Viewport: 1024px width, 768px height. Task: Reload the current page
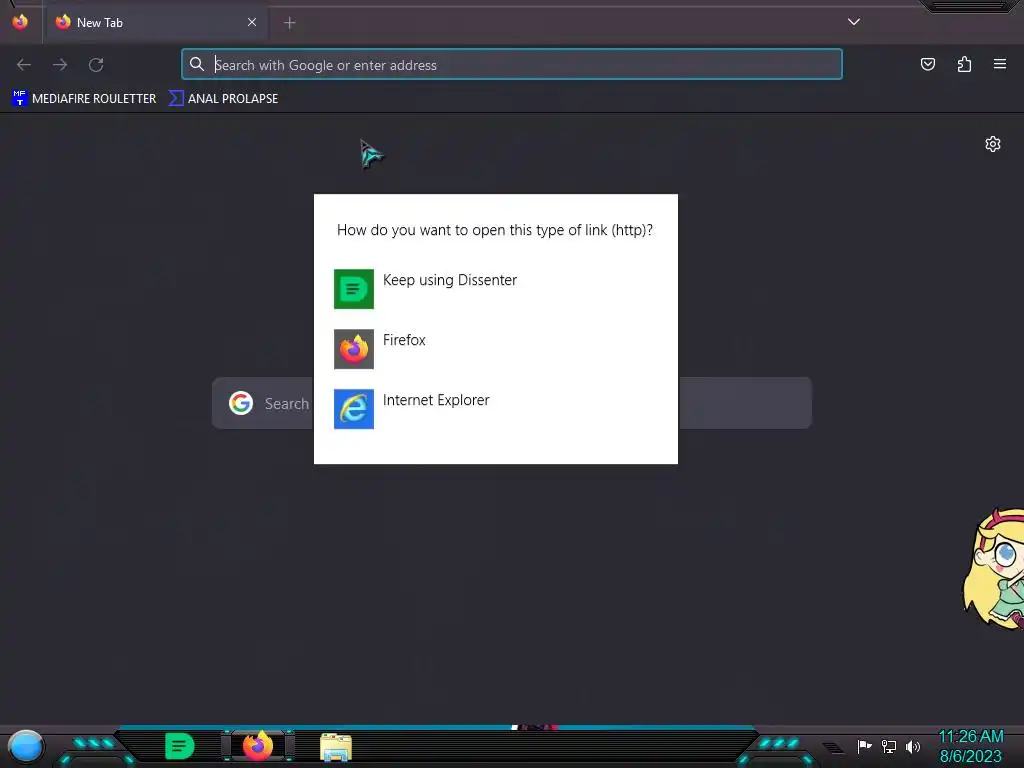click(x=96, y=65)
